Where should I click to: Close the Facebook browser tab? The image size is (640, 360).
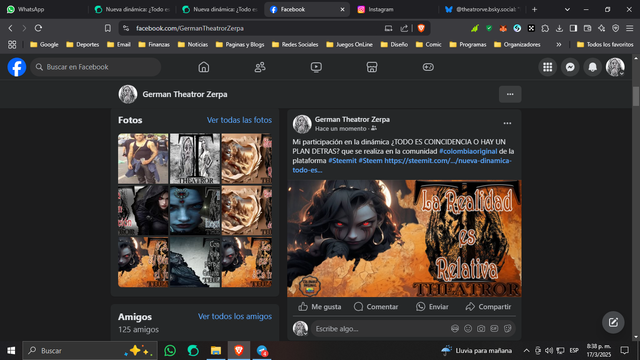click(342, 9)
